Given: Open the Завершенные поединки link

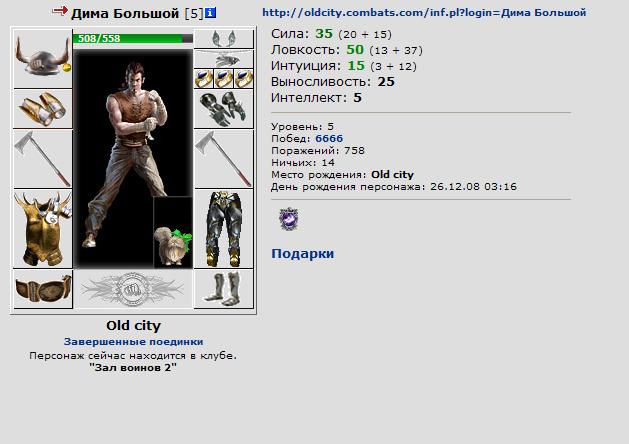Looking at the screenshot, I should click(134, 342).
